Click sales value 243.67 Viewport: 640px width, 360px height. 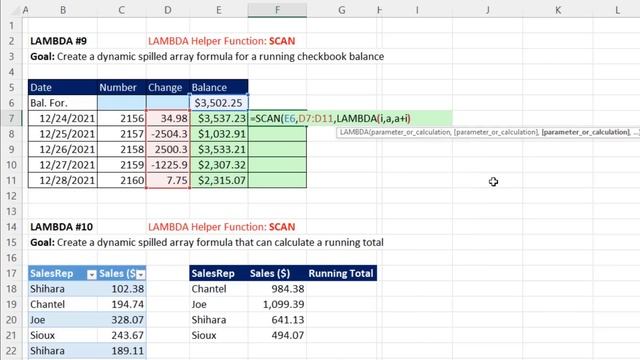tap(122, 336)
